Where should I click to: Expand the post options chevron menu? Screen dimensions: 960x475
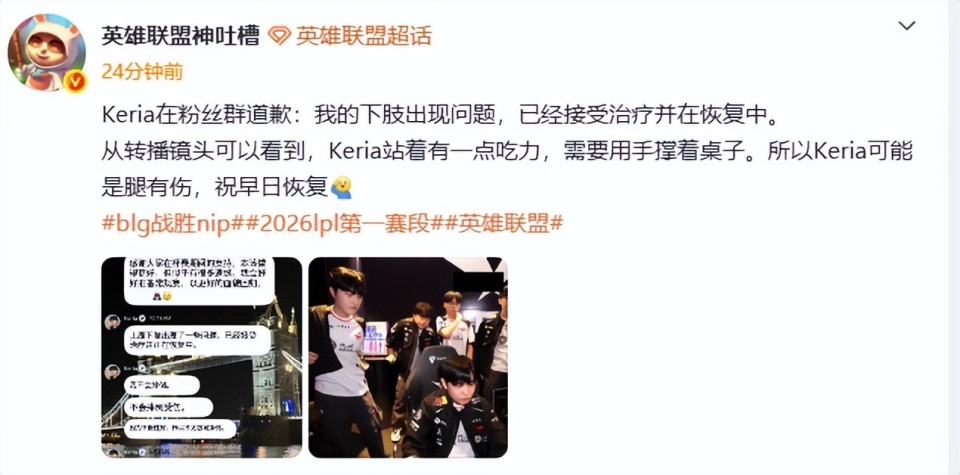[906, 25]
